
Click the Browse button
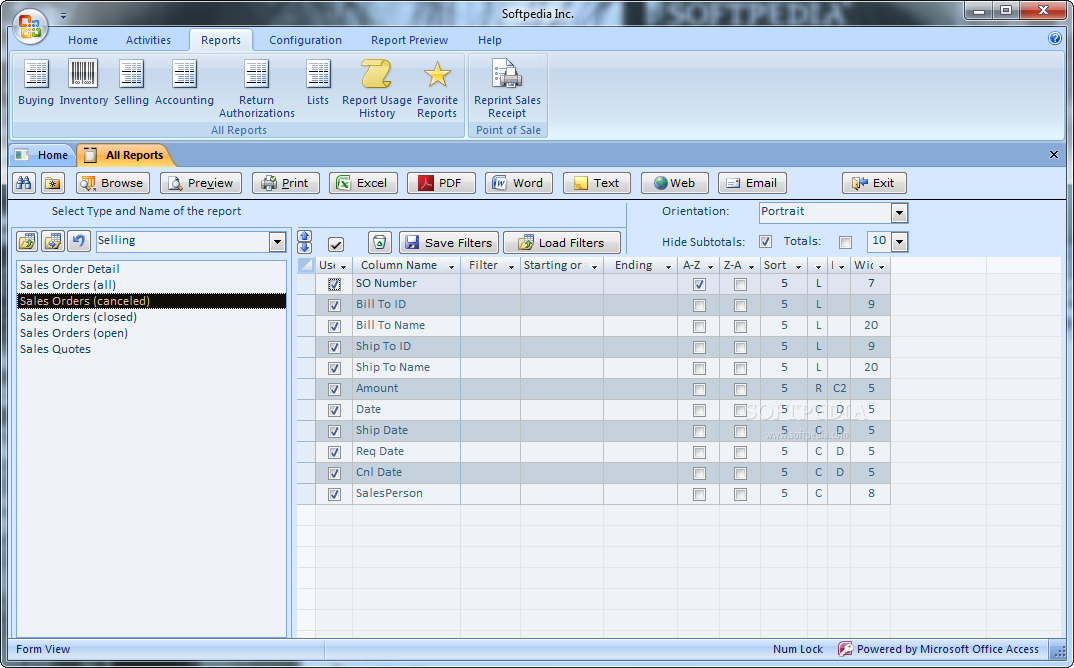click(113, 183)
